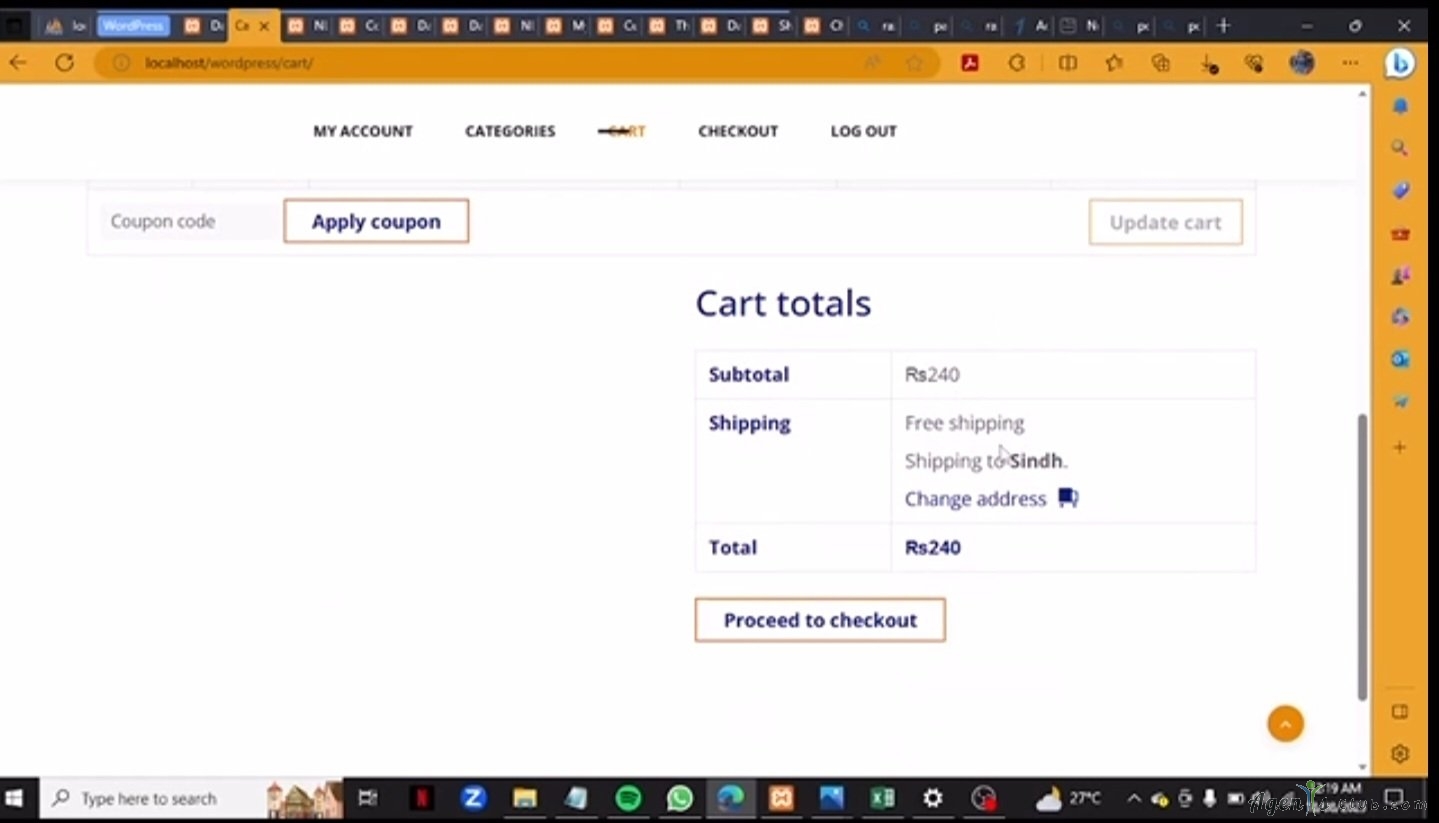This screenshot has width=1439, height=823.
Task: Show hidden system tray icons arrow
Action: coord(1134,798)
